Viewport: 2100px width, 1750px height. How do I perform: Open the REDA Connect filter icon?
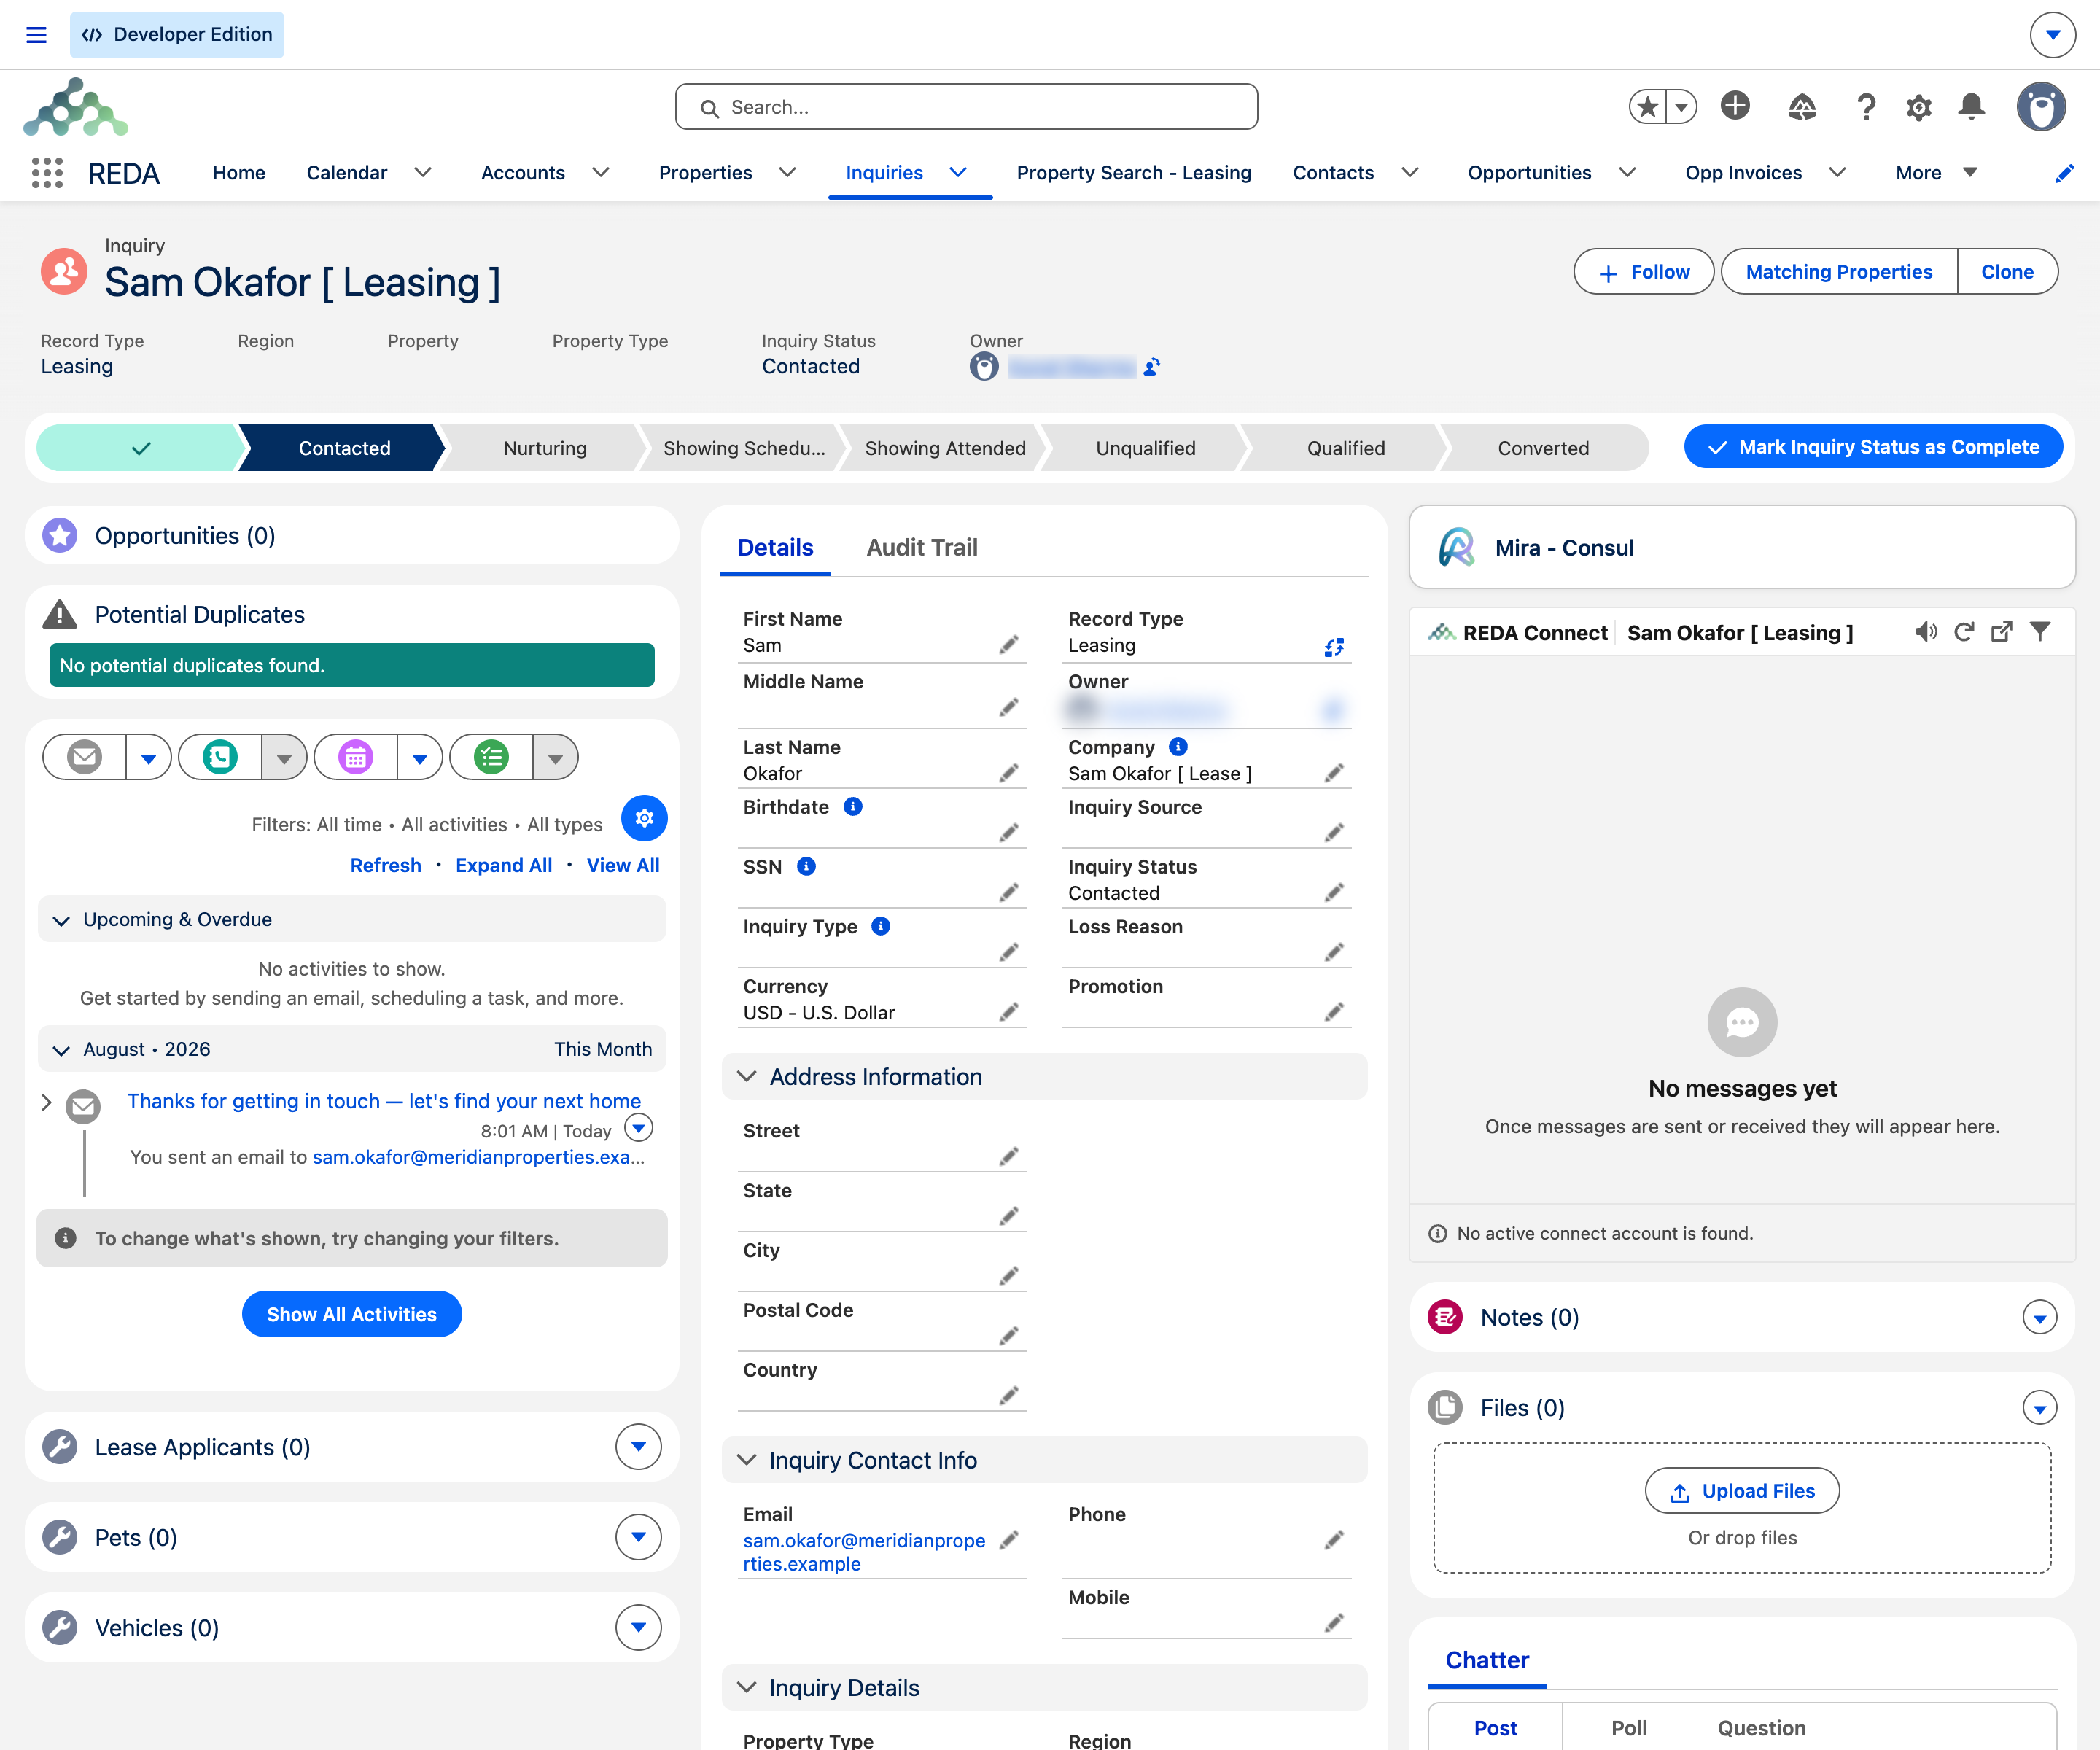(2040, 632)
